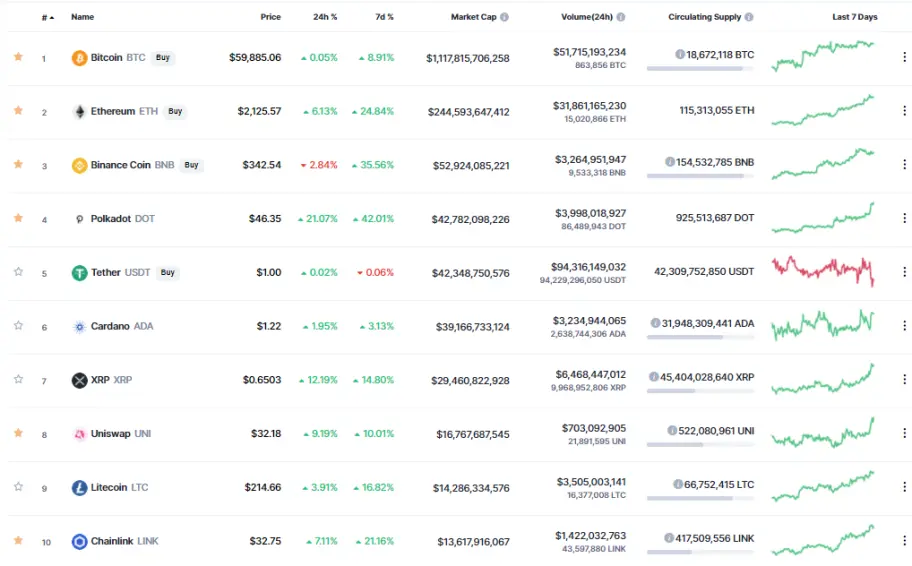Click the Chainlink logo icon
The height and width of the screenshot is (566, 912).
click(79, 542)
